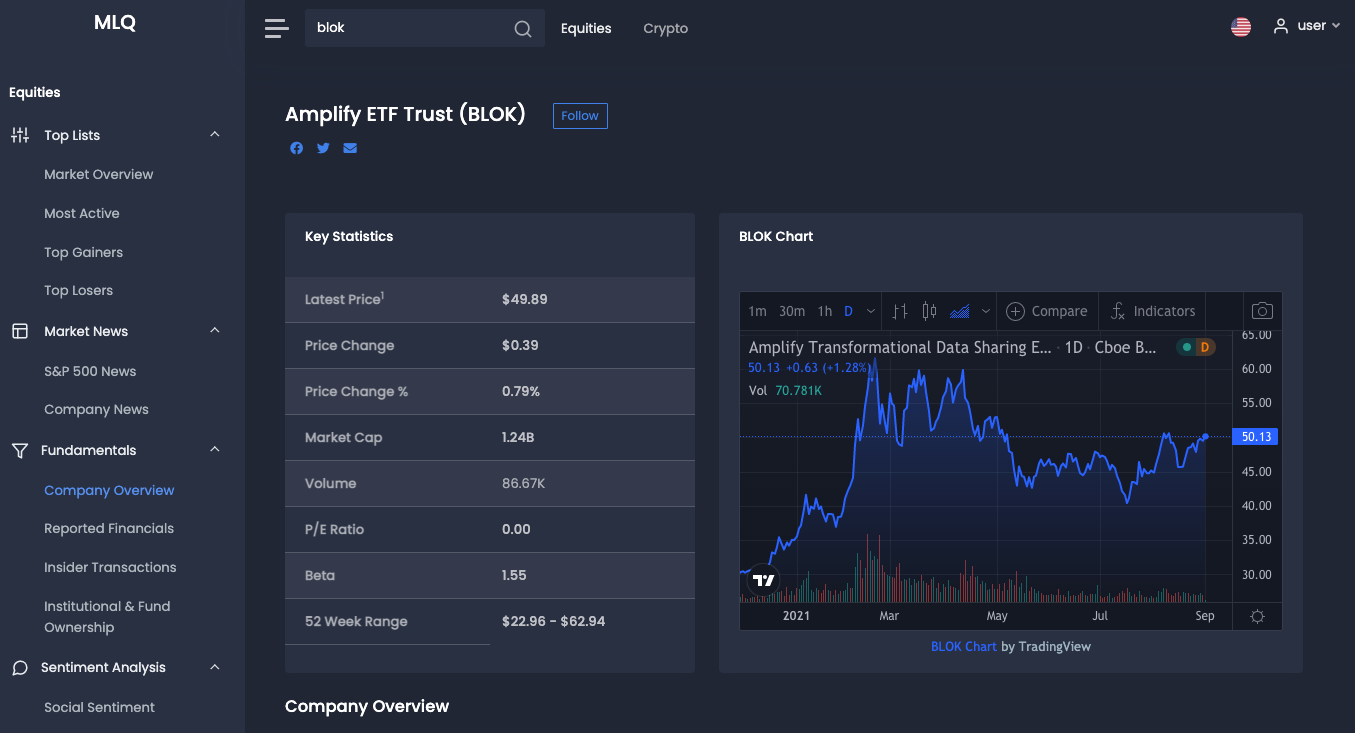The height and width of the screenshot is (733, 1355).
Task: Collapse the Sentiment Analysis section
Action: 215,668
